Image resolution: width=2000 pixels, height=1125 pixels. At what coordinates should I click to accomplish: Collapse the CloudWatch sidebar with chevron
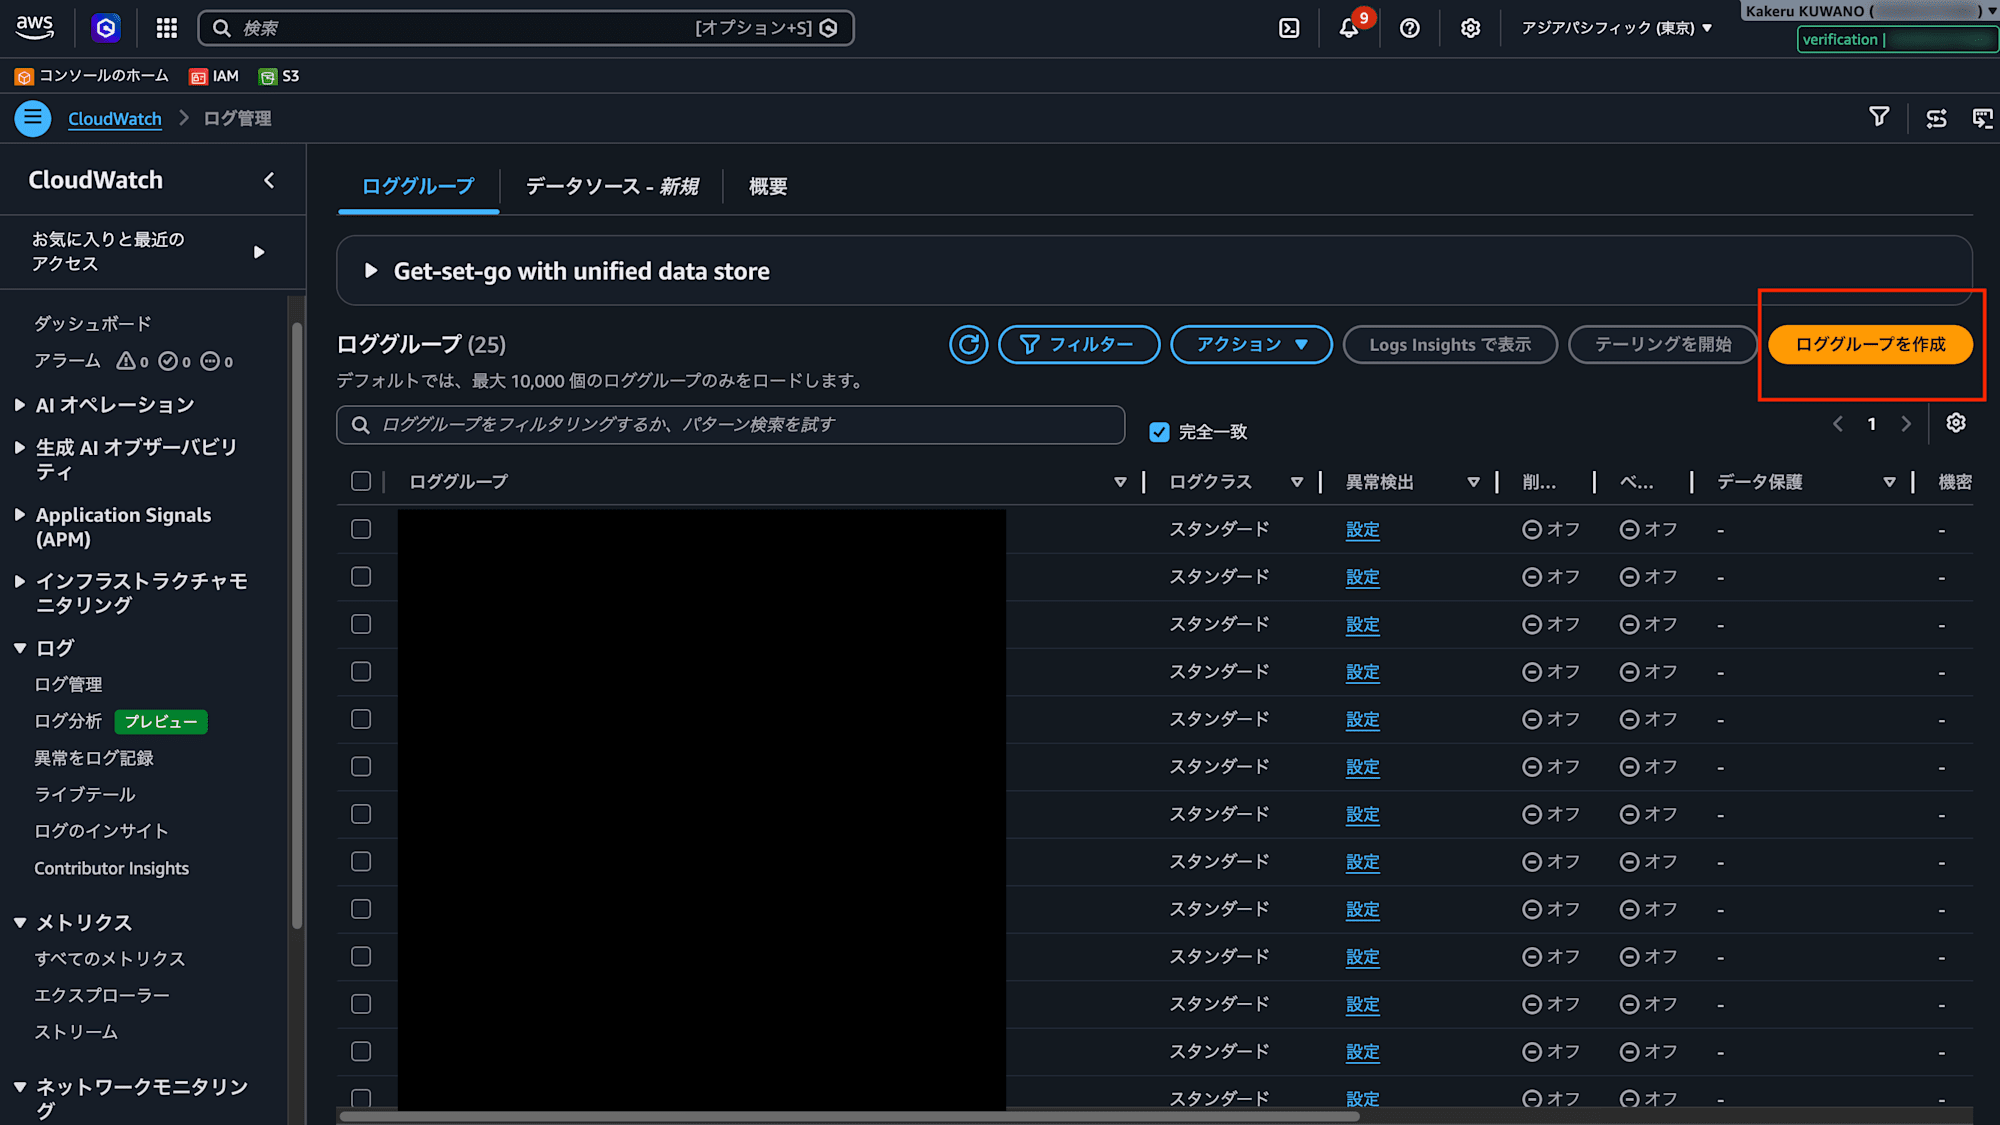click(x=269, y=180)
